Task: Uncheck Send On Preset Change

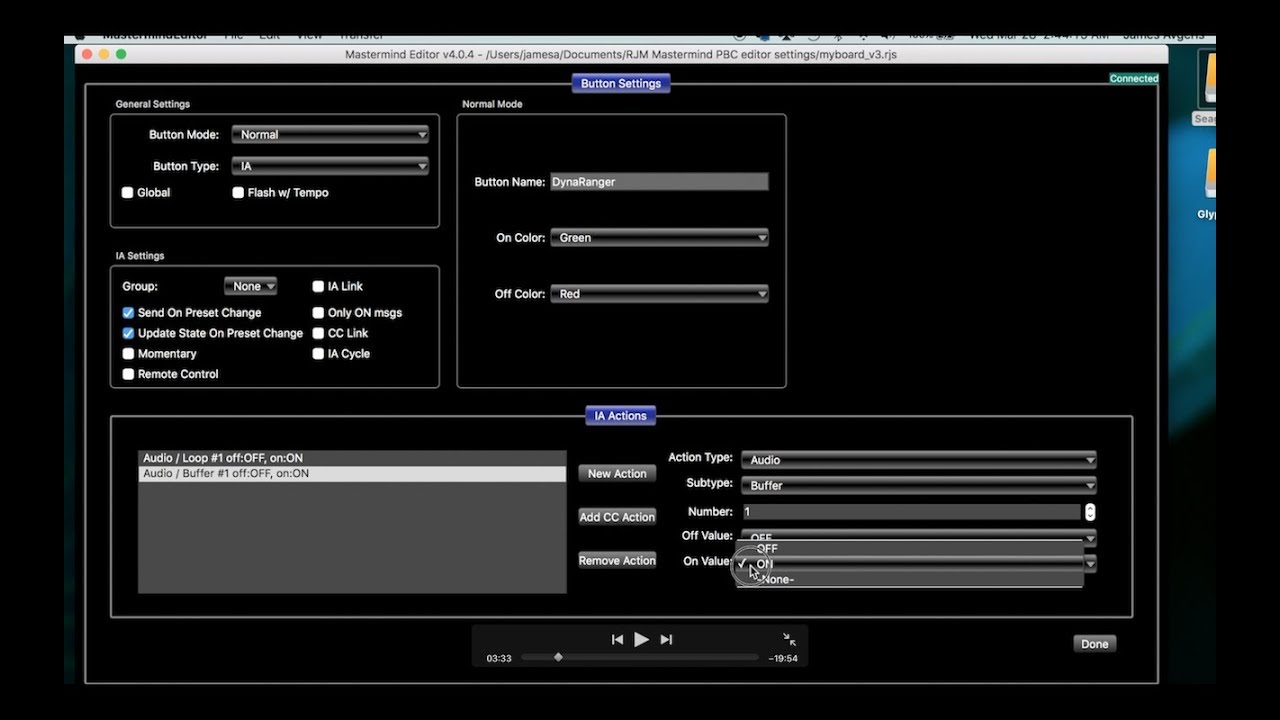Action: pyautogui.click(x=128, y=313)
